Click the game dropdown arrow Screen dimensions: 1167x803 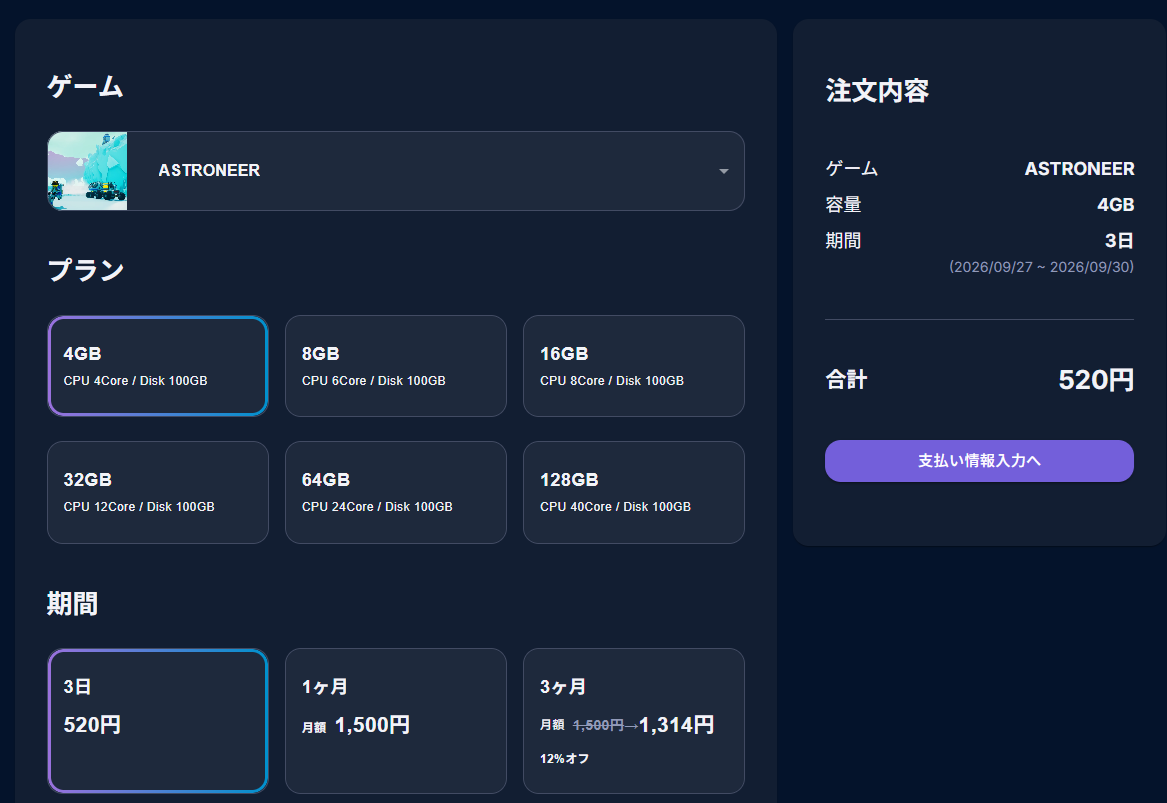[x=723, y=171]
